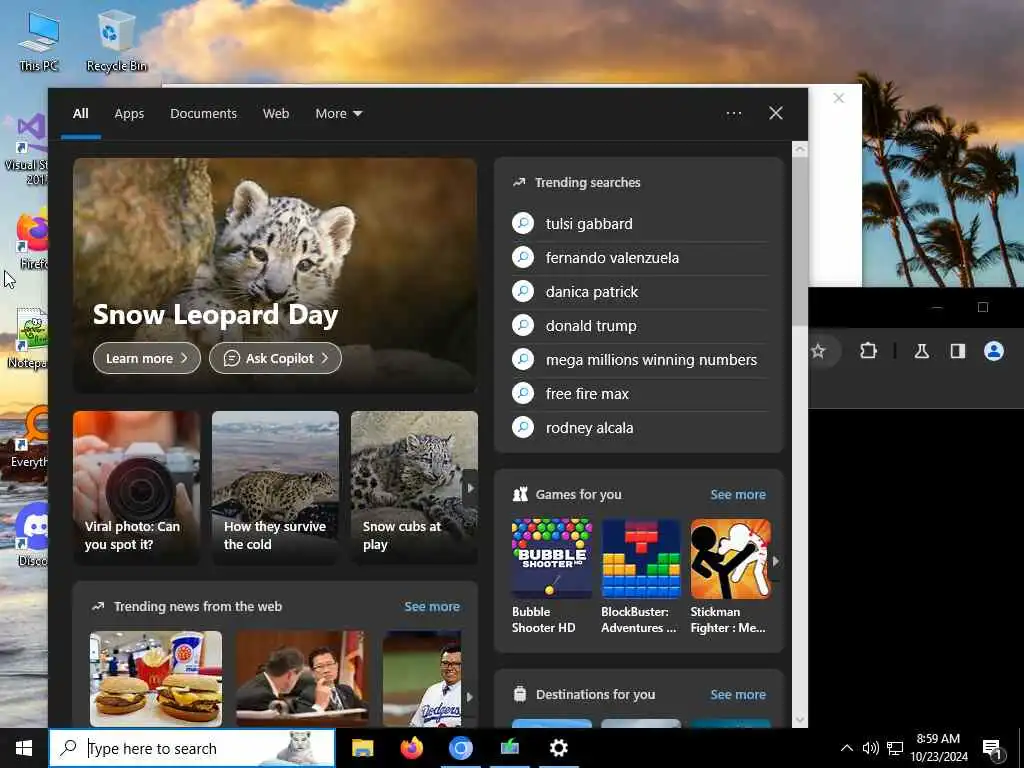The height and width of the screenshot is (768, 1024).
Task: Open the Discord desktop shortcut
Action: click(32, 534)
